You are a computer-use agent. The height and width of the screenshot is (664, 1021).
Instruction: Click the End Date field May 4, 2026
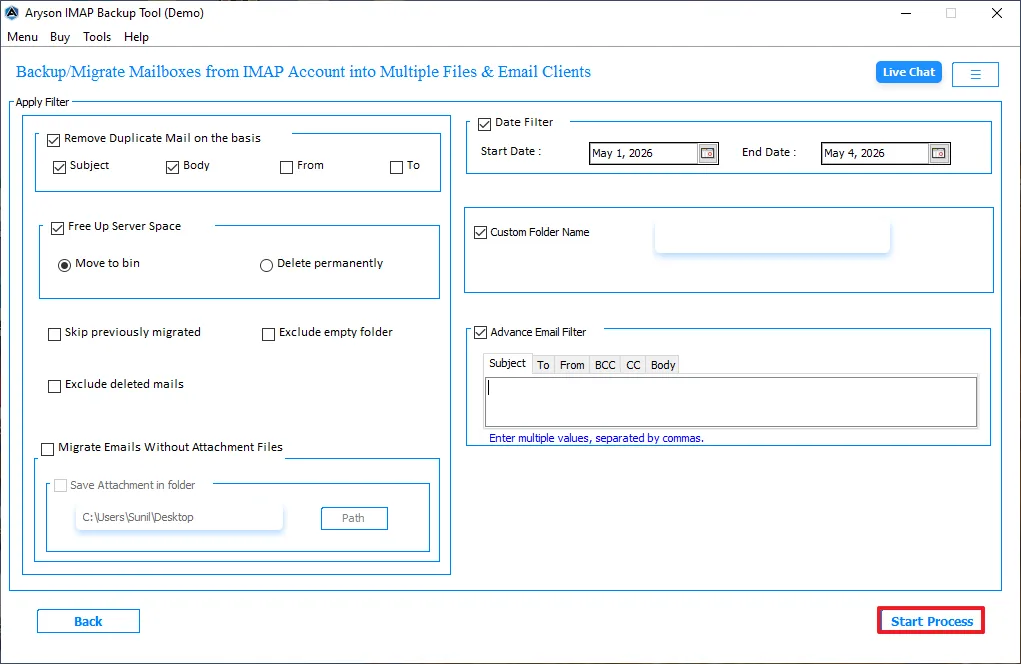click(874, 154)
